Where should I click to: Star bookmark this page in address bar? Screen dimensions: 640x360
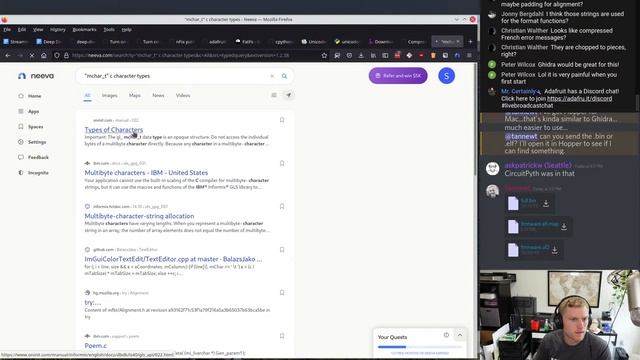324,55
